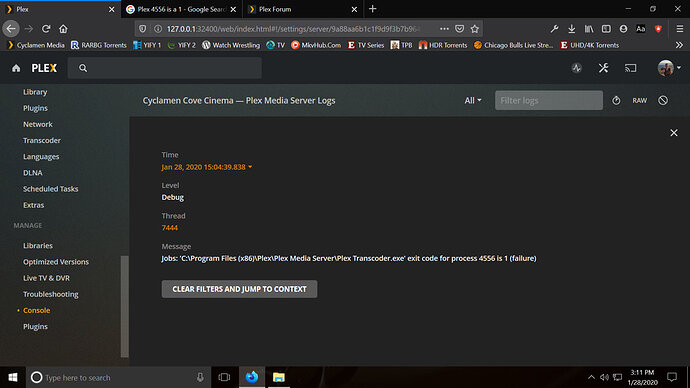Switch to RAW log view
Viewport: 690px width, 388px height.
pos(639,100)
